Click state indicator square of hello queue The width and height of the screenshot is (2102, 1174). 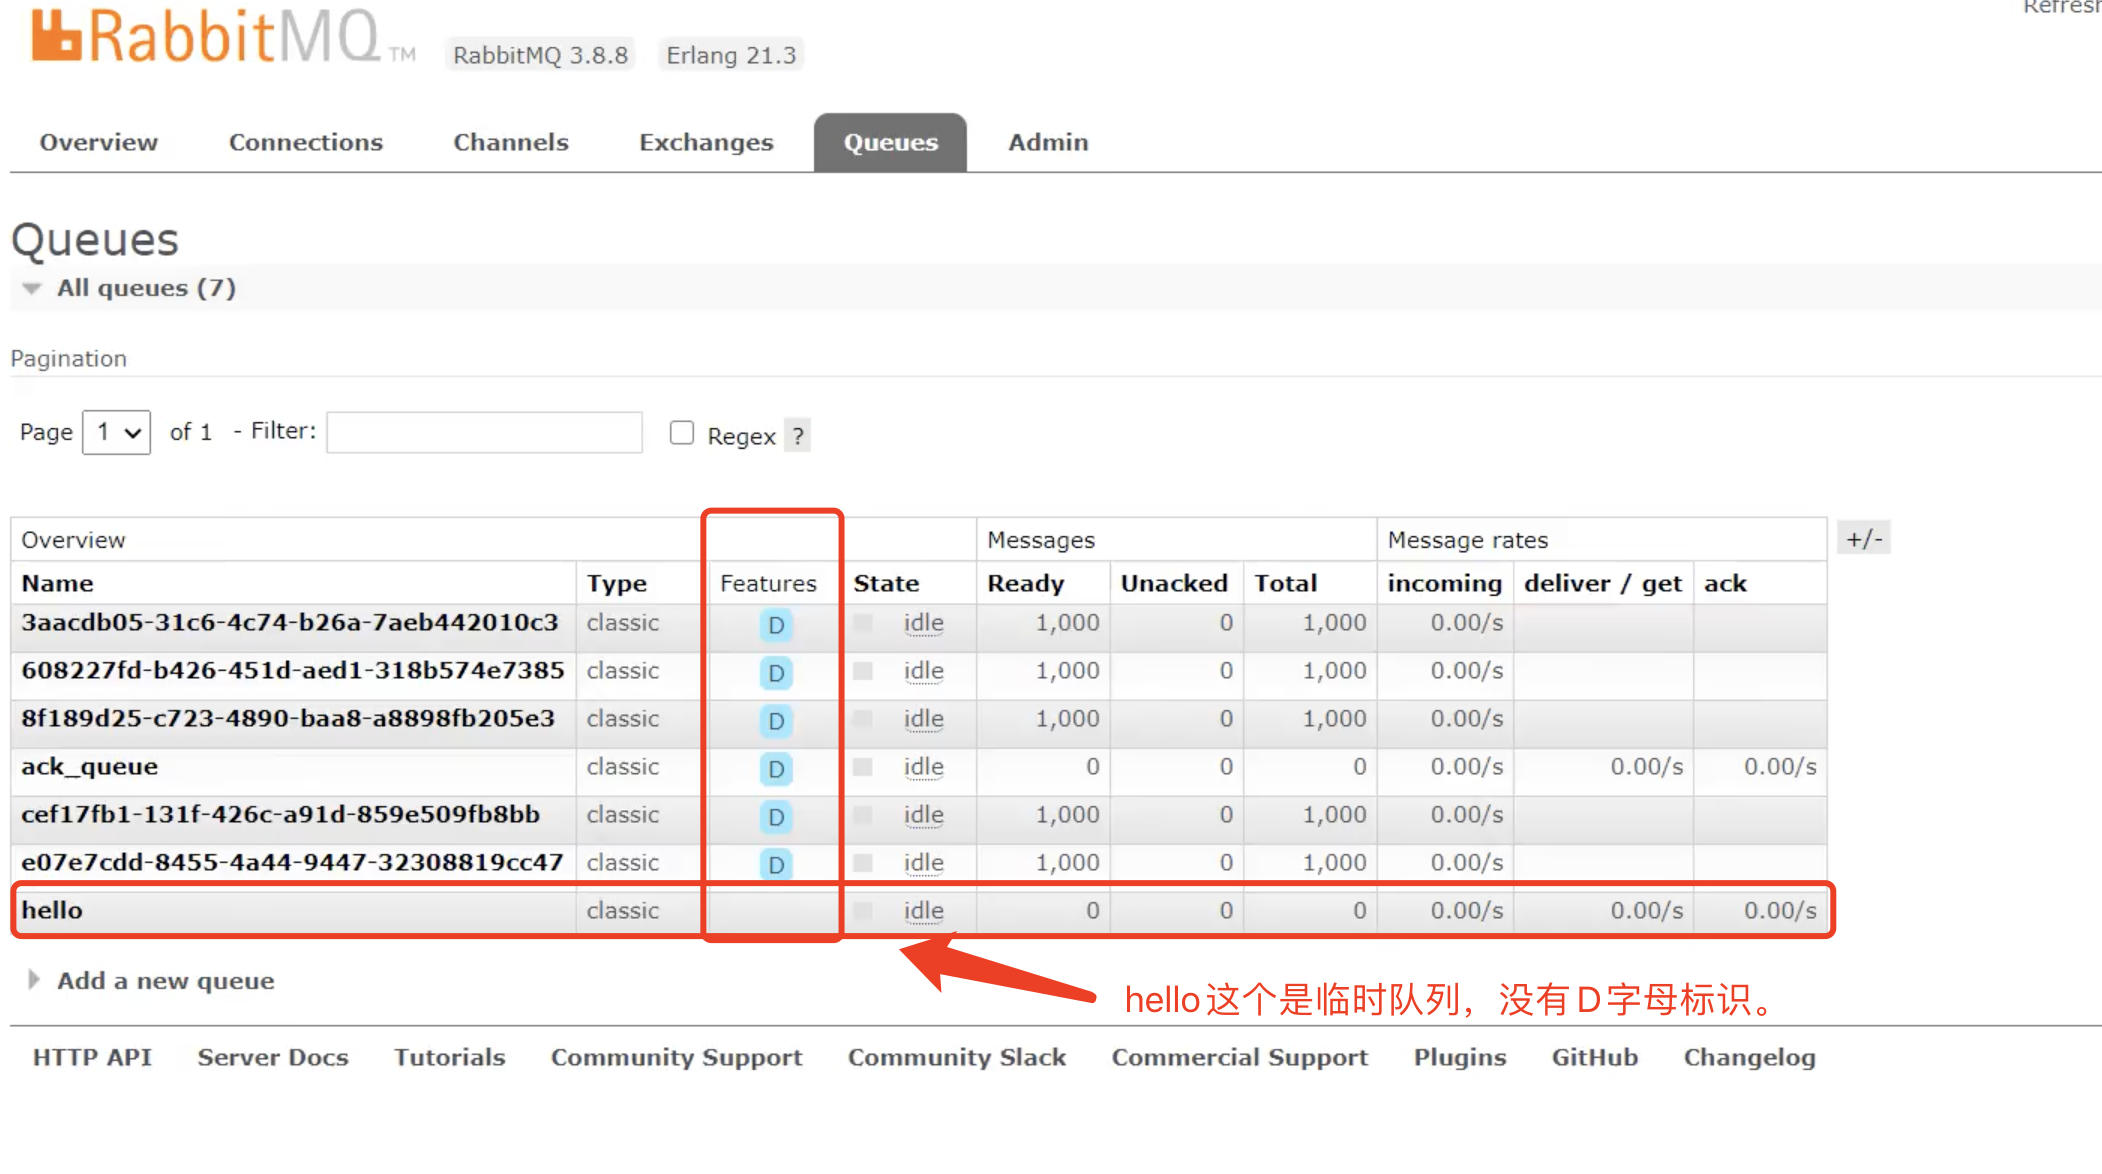(x=863, y=910)
